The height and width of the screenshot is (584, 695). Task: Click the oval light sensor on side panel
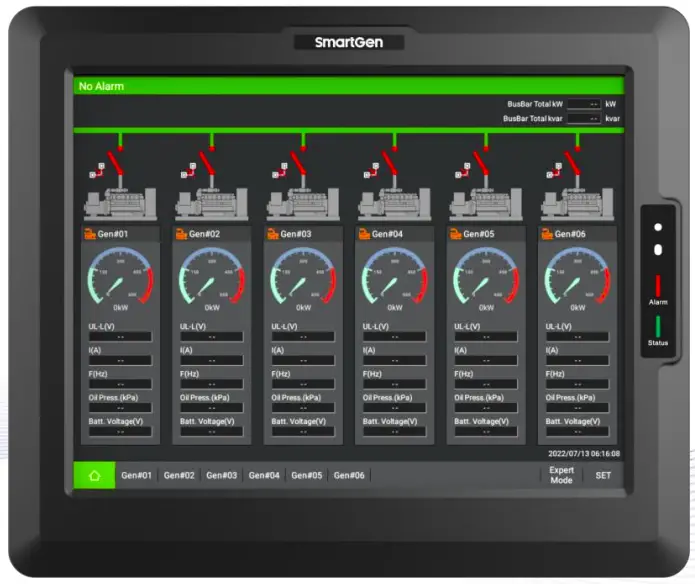click(x=658, y=250)
